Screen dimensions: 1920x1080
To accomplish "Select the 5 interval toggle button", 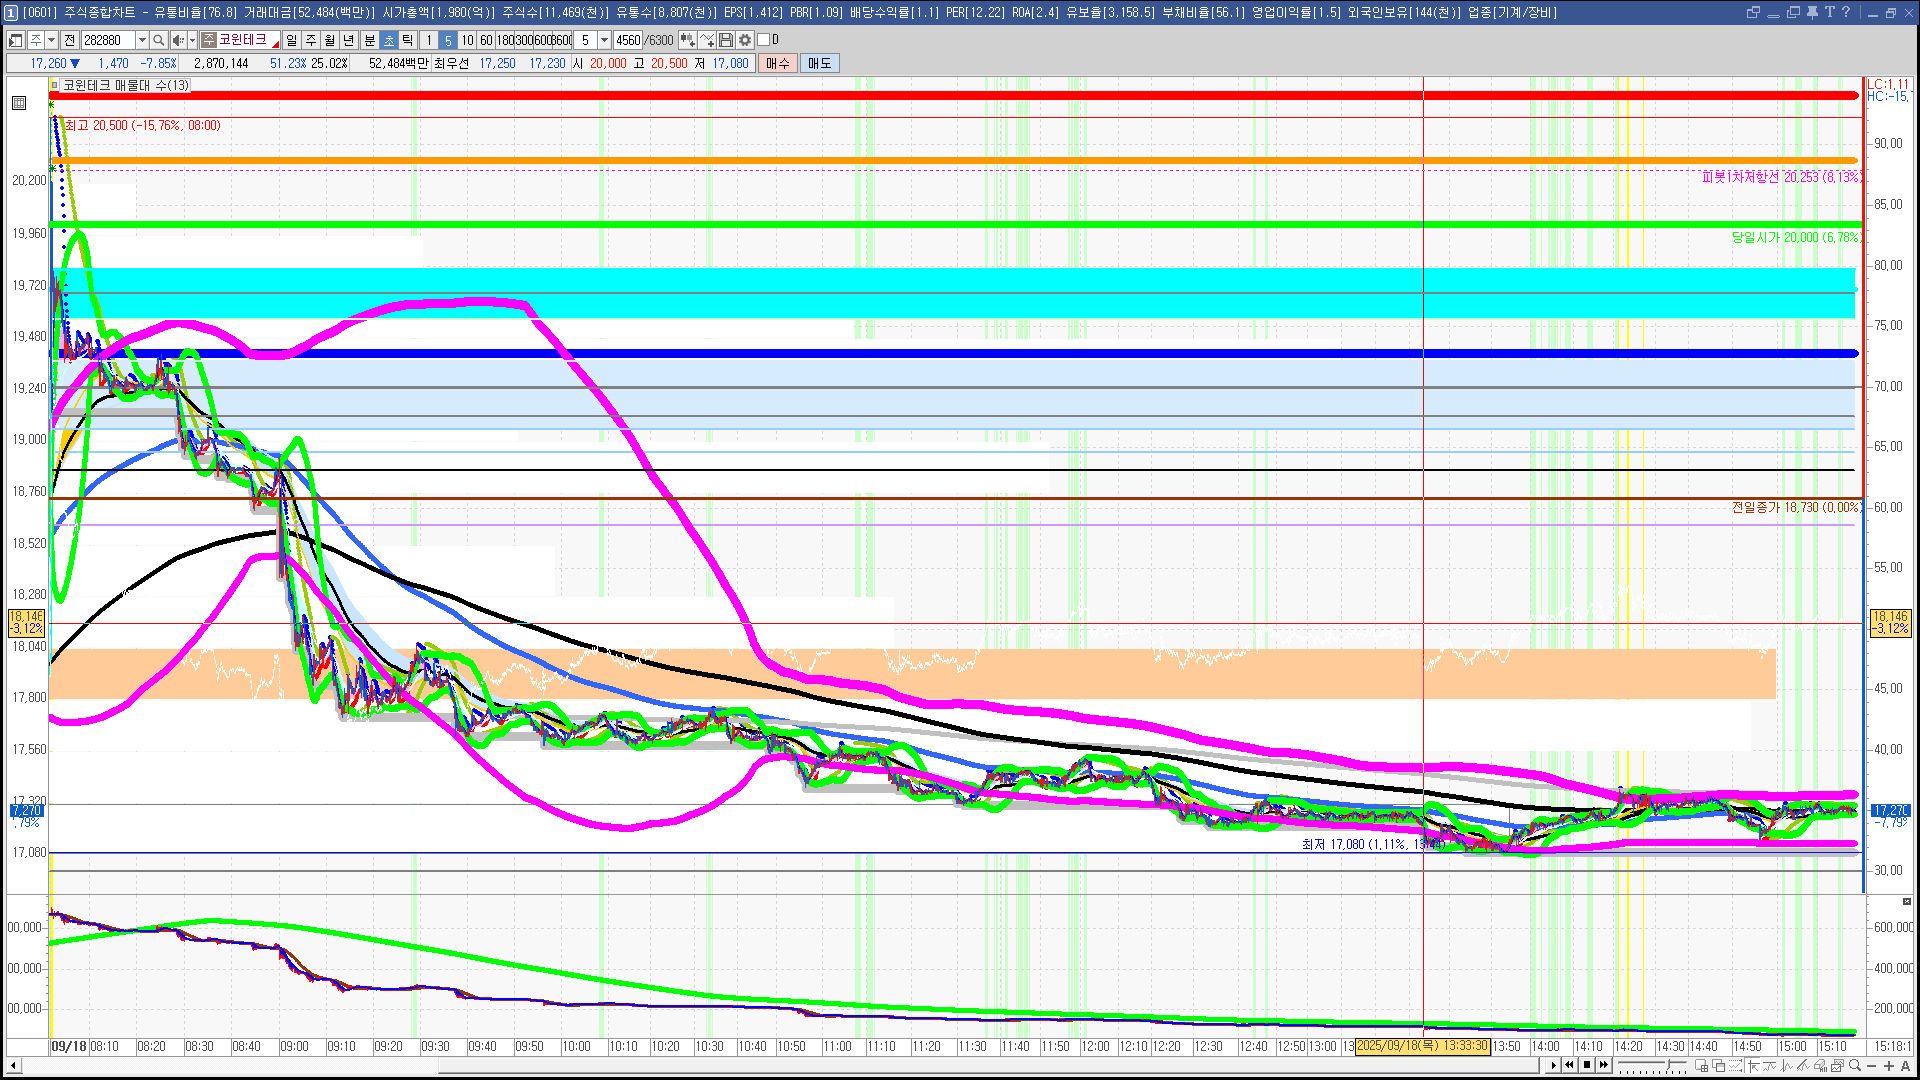I will click(448, 40).
